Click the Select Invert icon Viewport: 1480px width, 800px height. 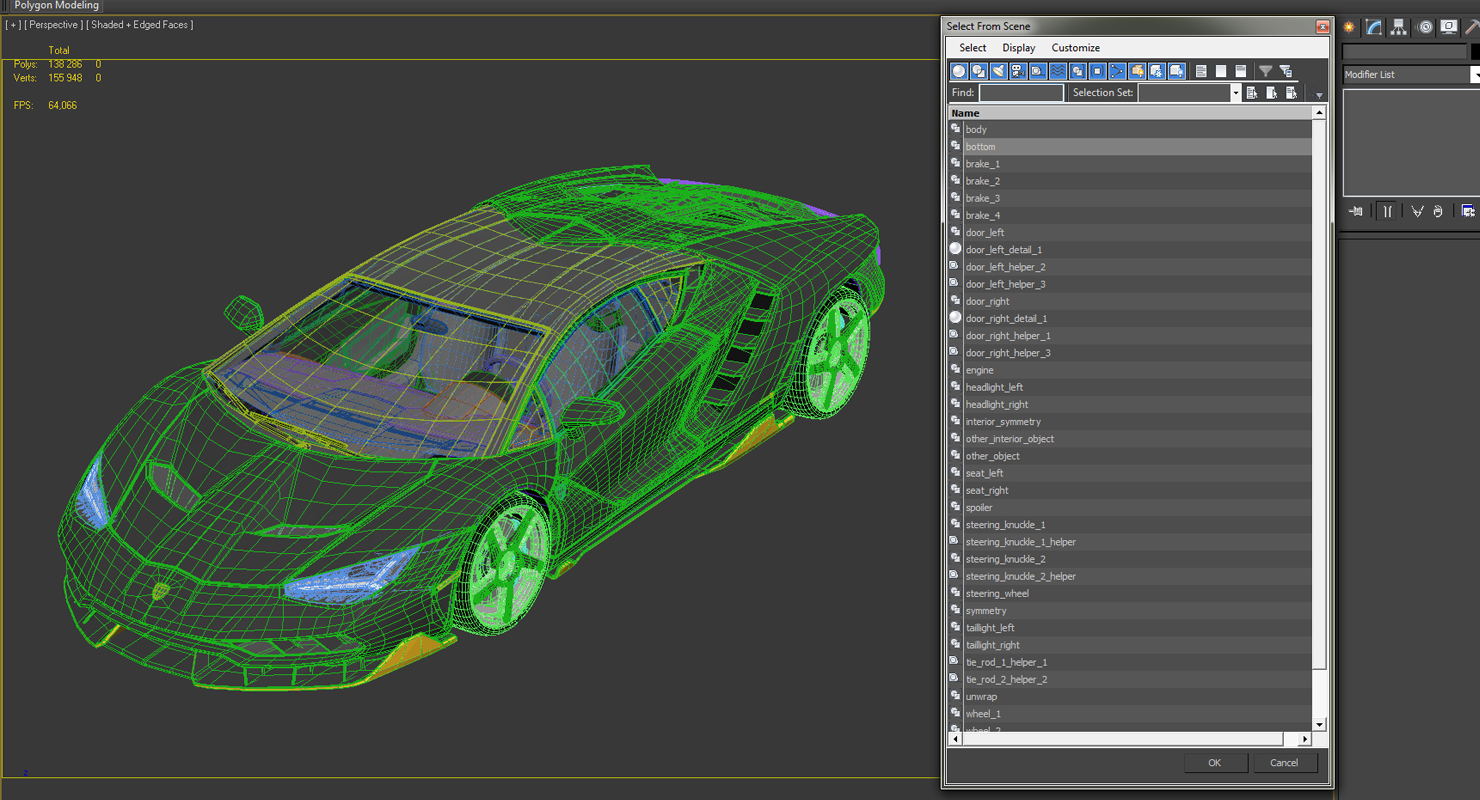1241,71
